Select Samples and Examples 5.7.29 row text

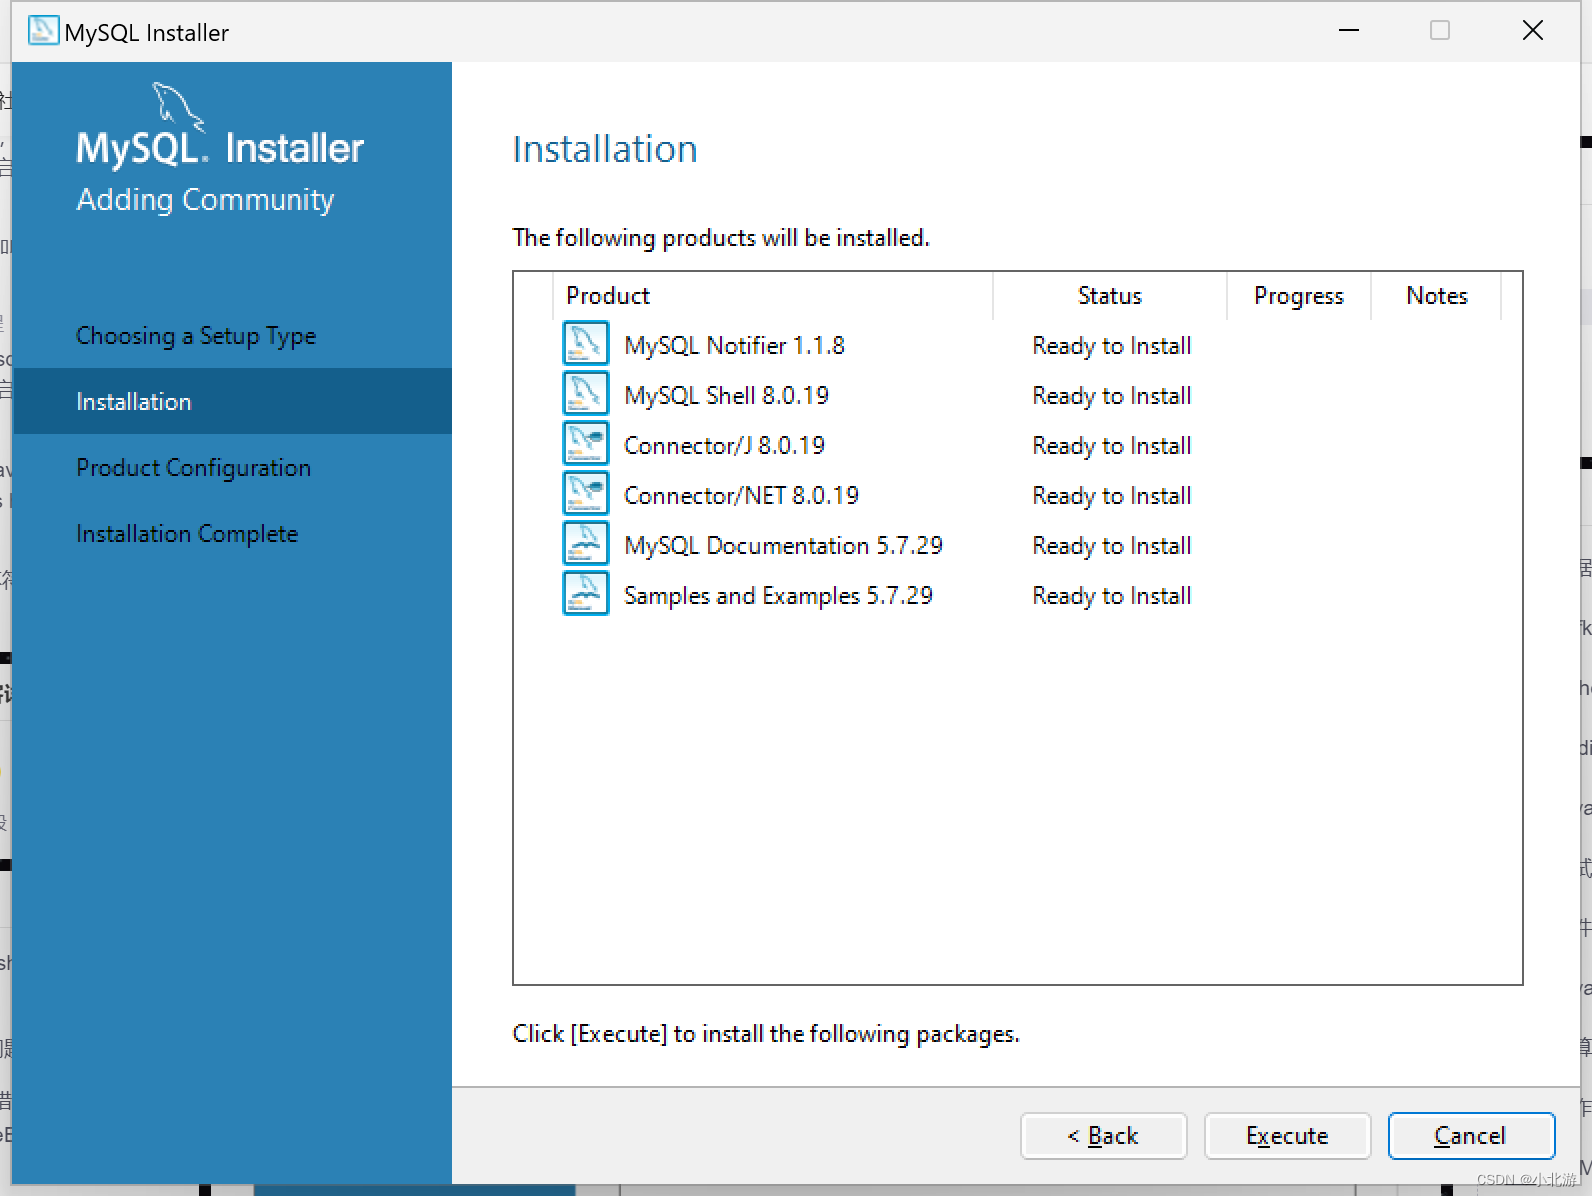778,595
